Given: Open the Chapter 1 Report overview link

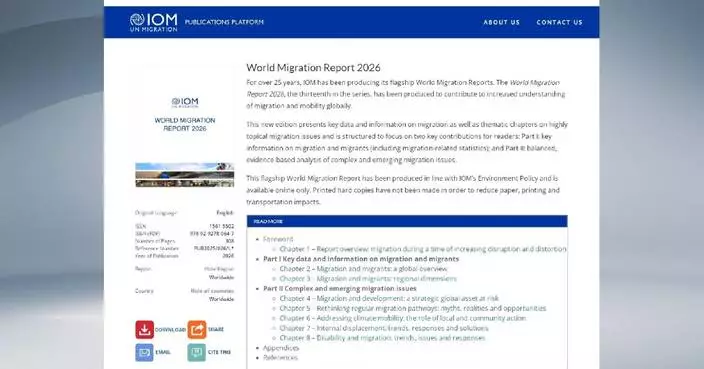Looking at the screenshot, I should coord(423,249).
